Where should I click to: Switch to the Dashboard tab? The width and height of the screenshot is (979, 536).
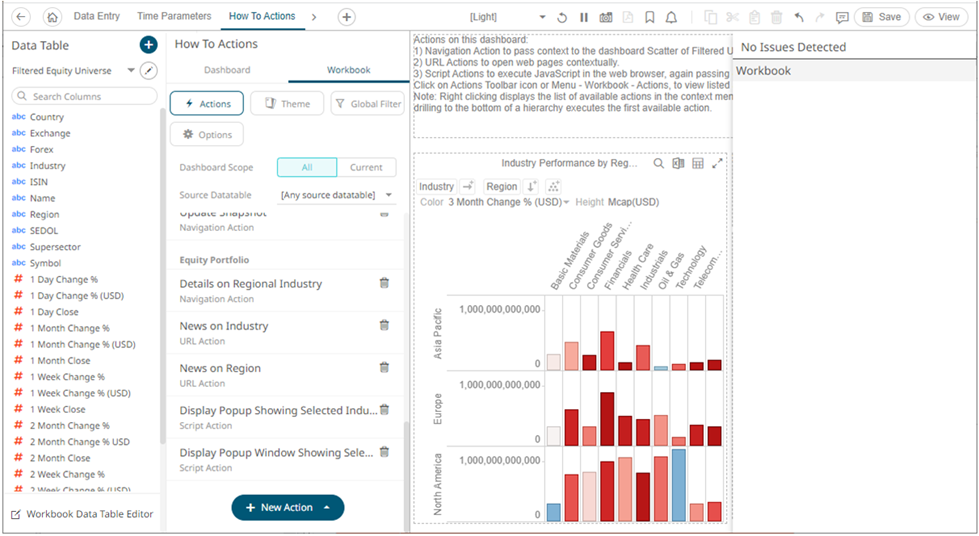point(227,70)
